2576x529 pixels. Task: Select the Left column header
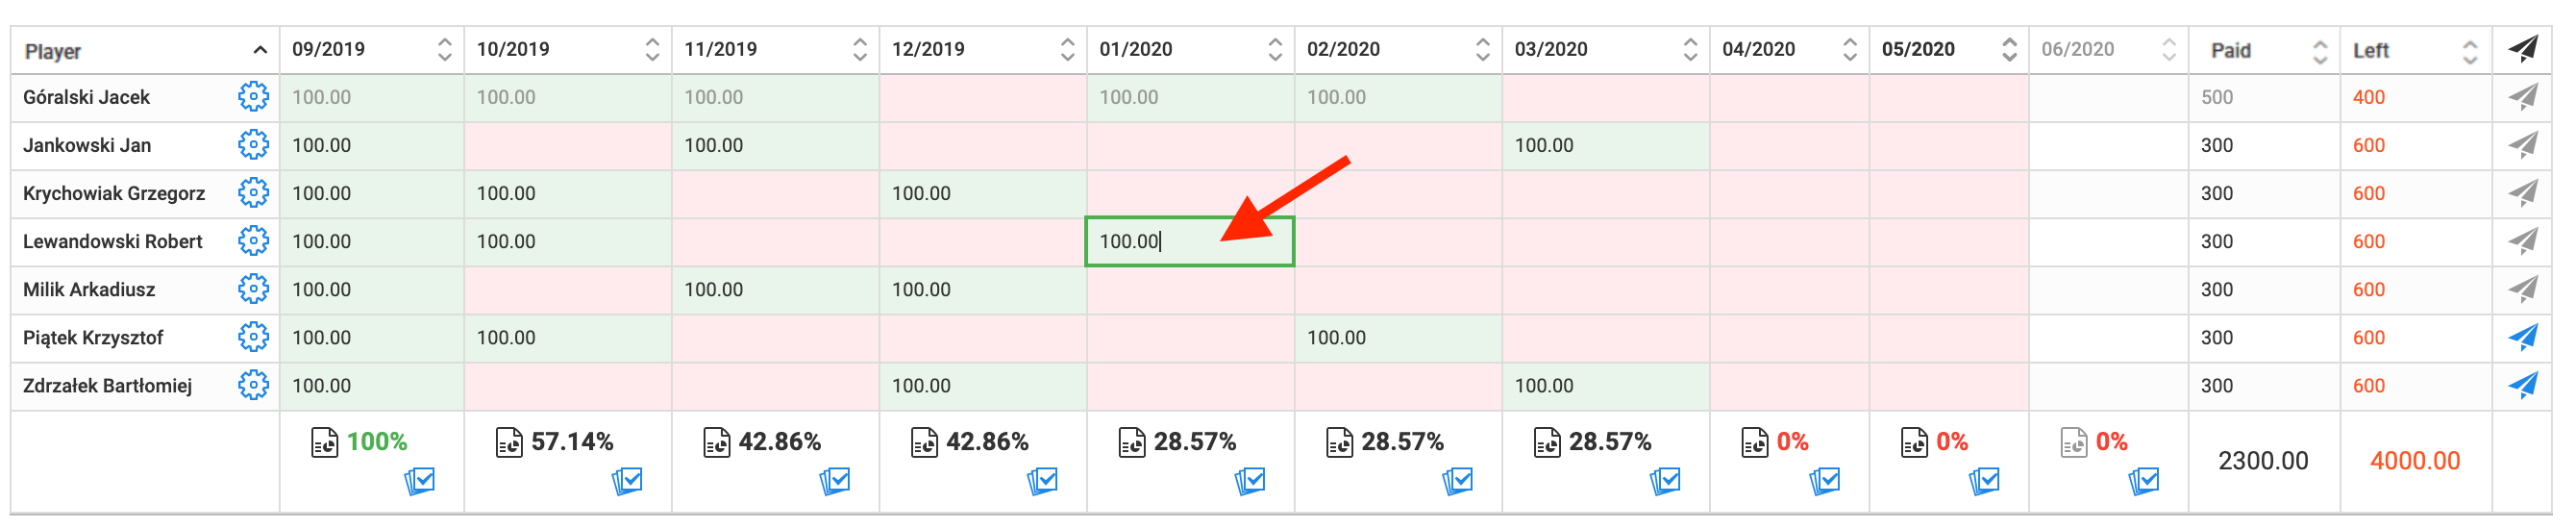pyautogui.click(x=2371, y=50)
